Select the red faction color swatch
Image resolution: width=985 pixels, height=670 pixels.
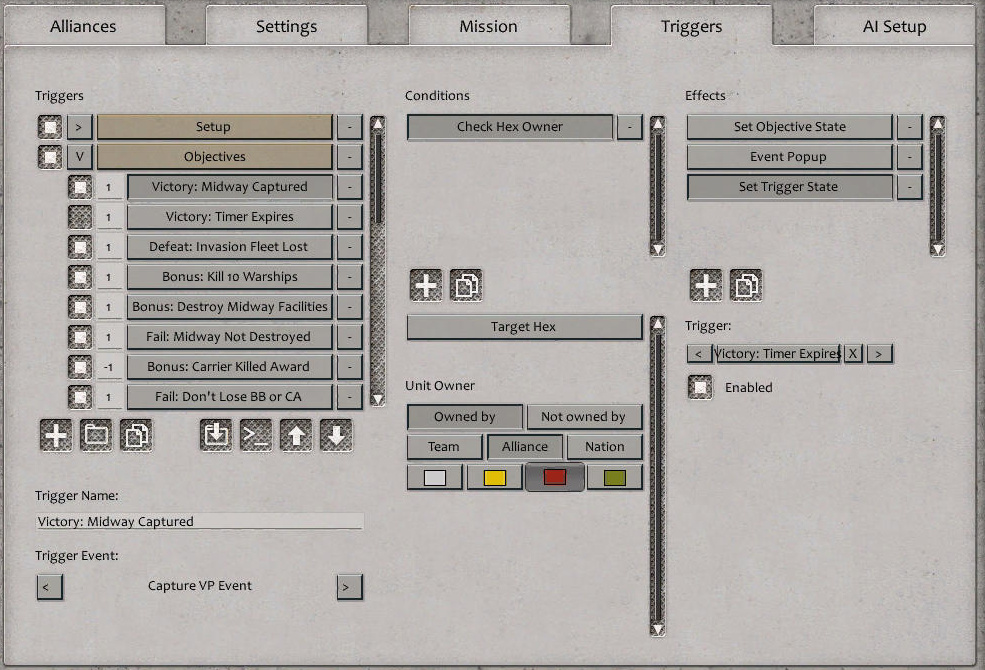(554, 477)
